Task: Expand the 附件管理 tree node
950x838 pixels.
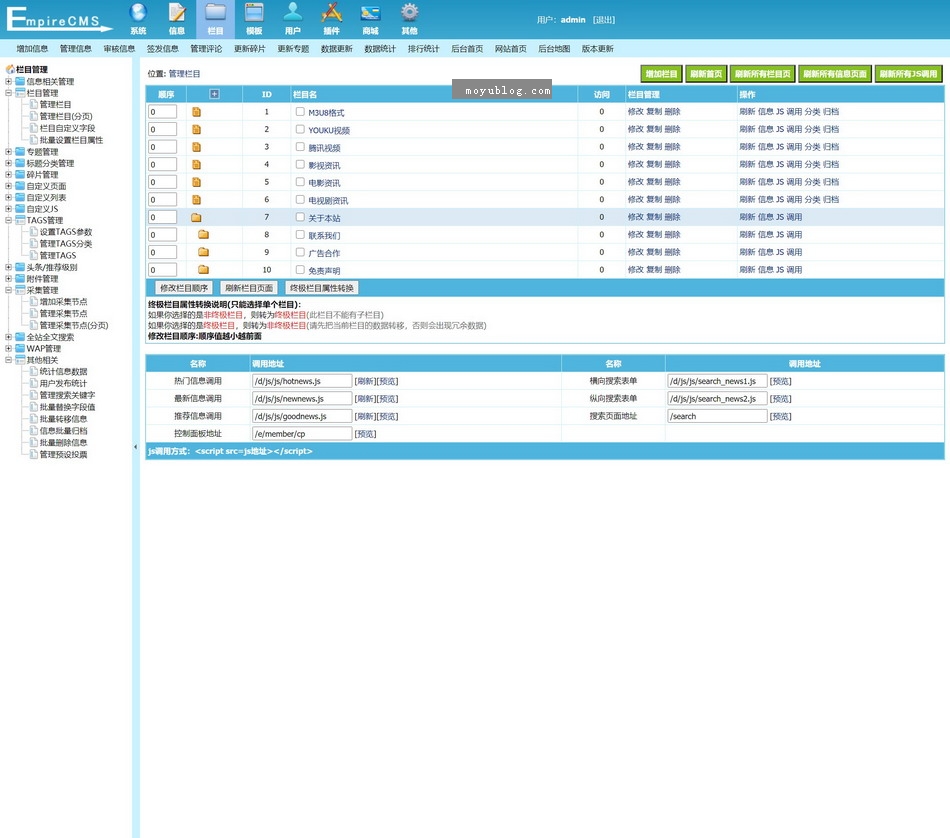Action: 8,279
